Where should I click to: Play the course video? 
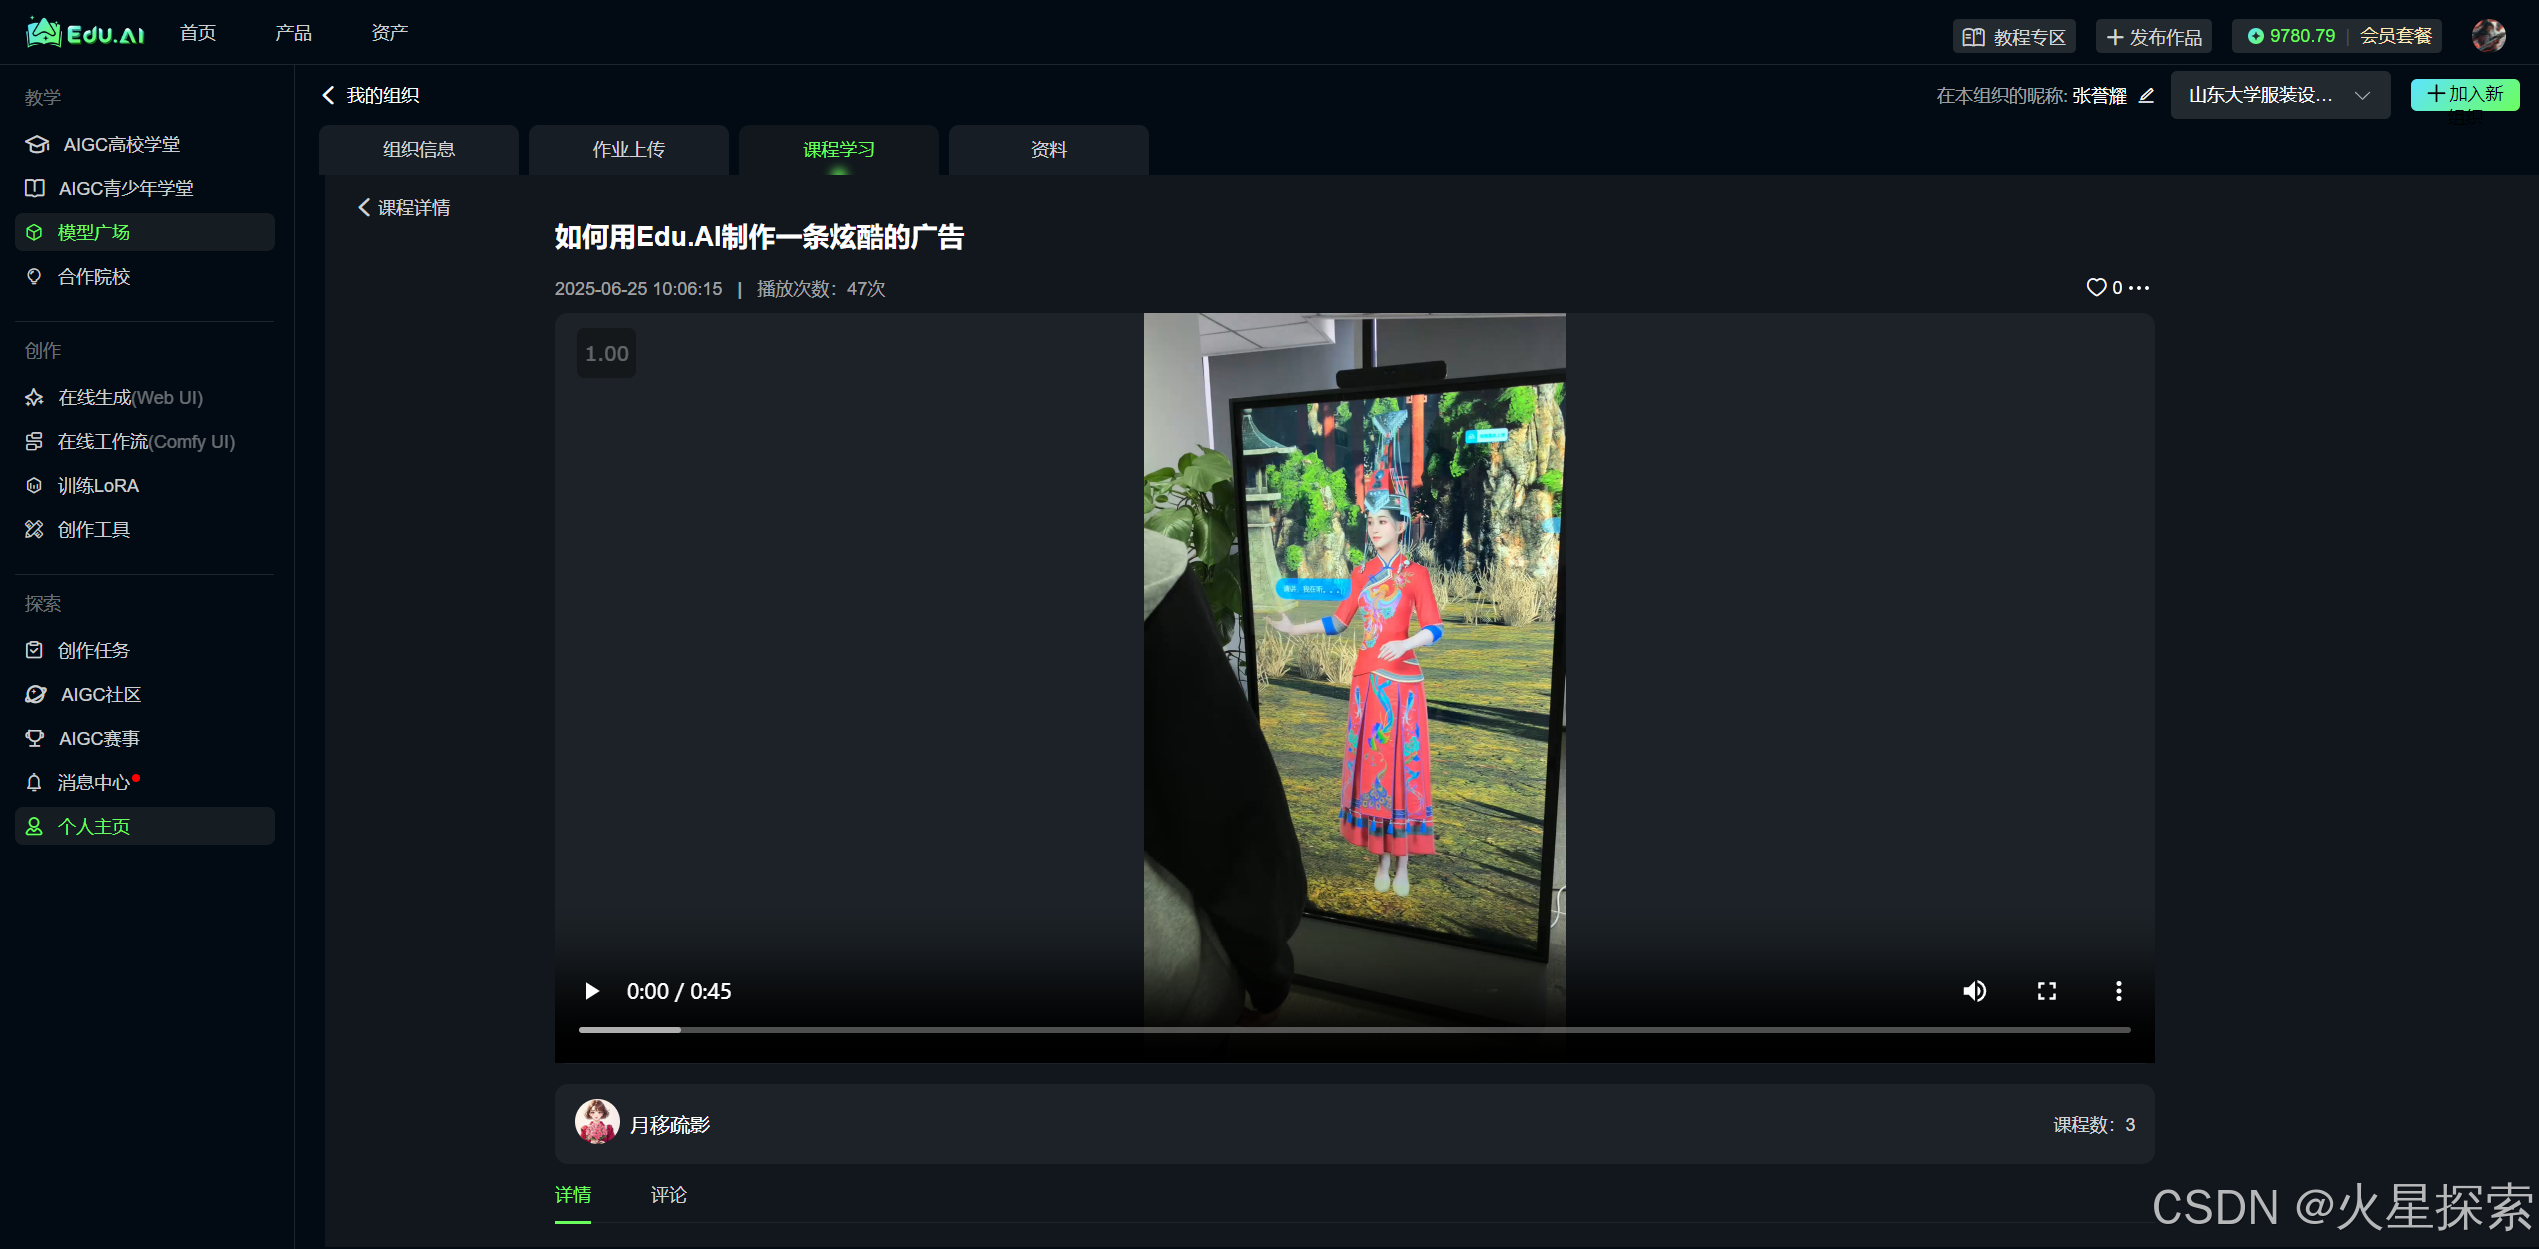click(x=592, y=991)
